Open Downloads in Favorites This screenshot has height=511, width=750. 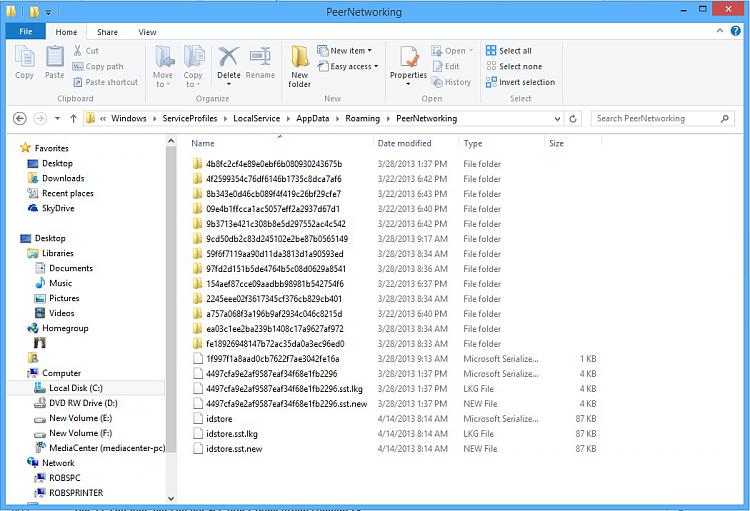(x=56, y=178)
